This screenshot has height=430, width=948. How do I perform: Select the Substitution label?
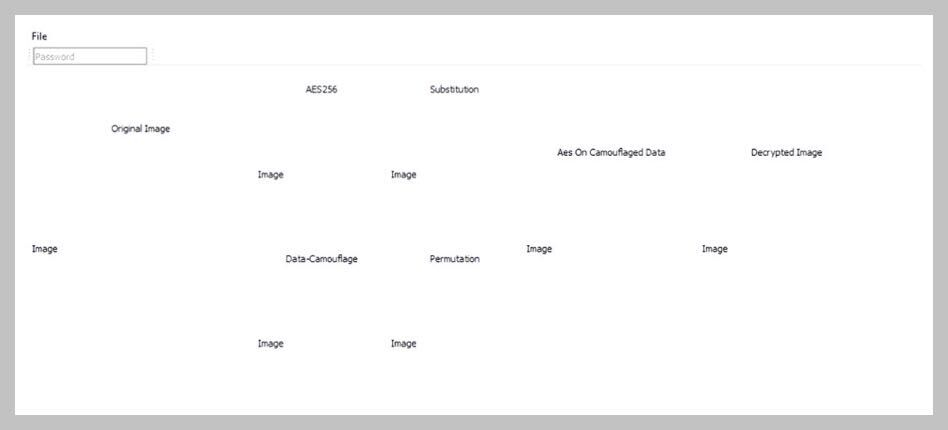(x=454, y=90)
